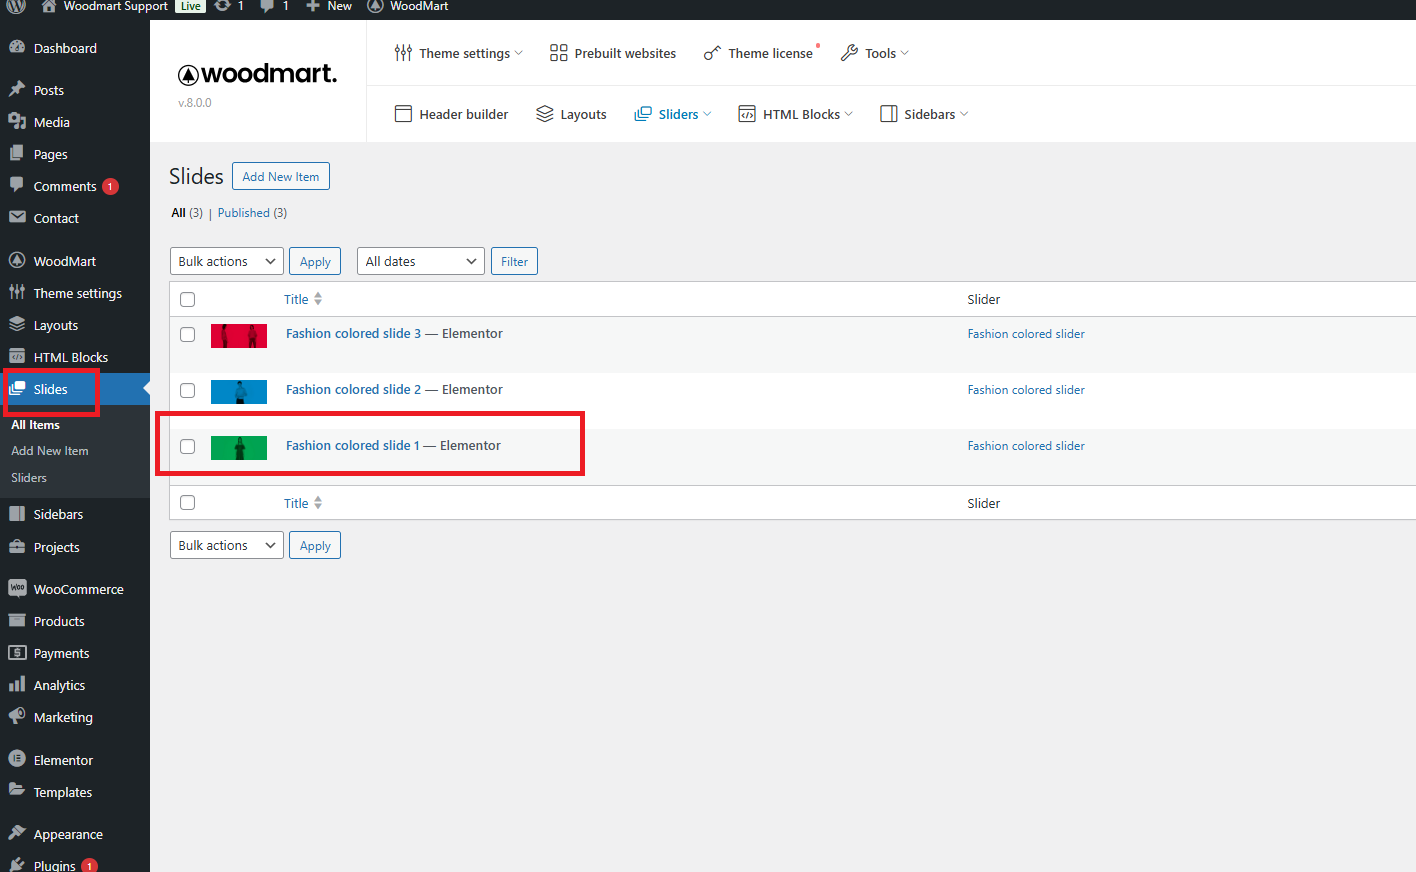The image size is (1416, 872).
Task: Sort by Title in the table header
Action: [x=303, y=299]
